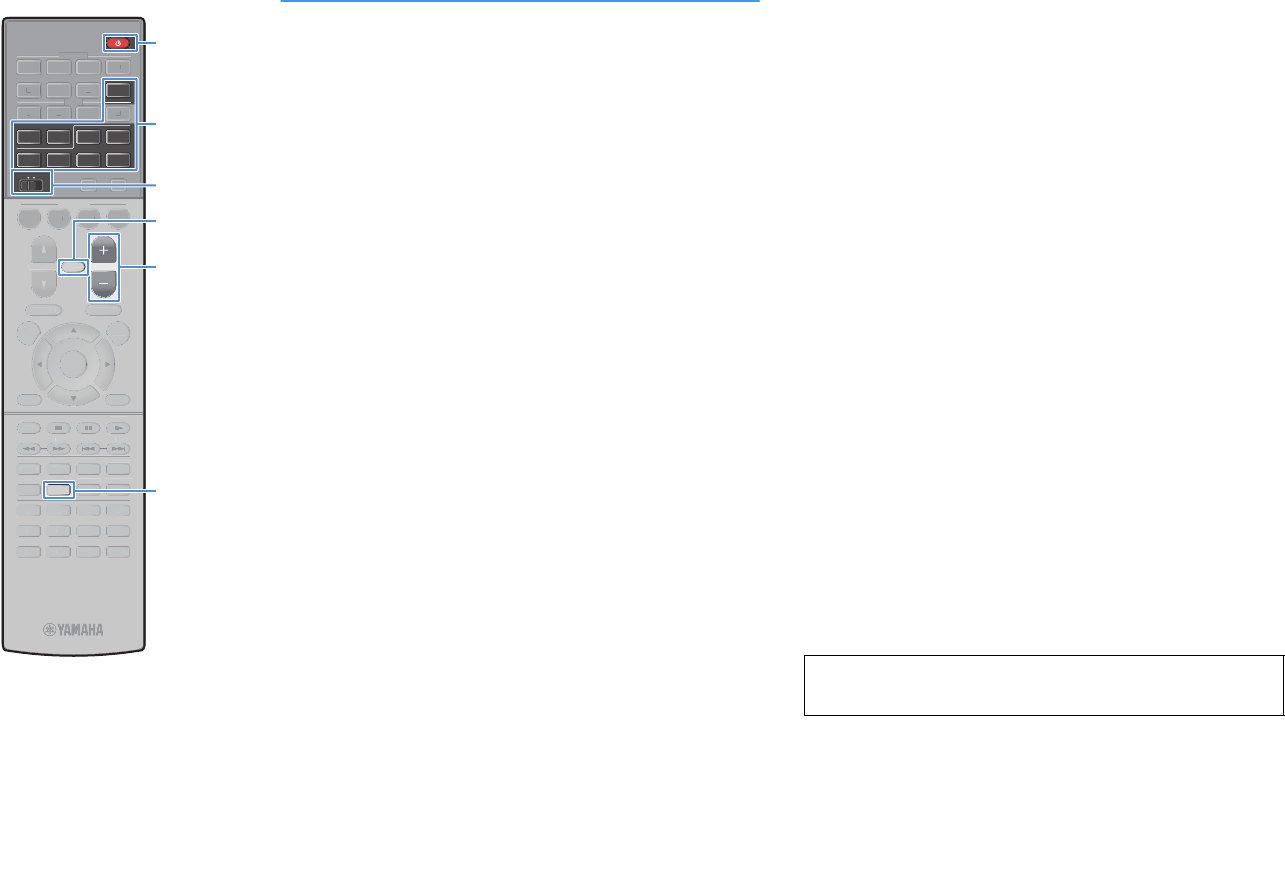Image resolution: width=1285 pixels, height=883 pixels.
Task: Click the round center enter button
Action: point(73,364)
